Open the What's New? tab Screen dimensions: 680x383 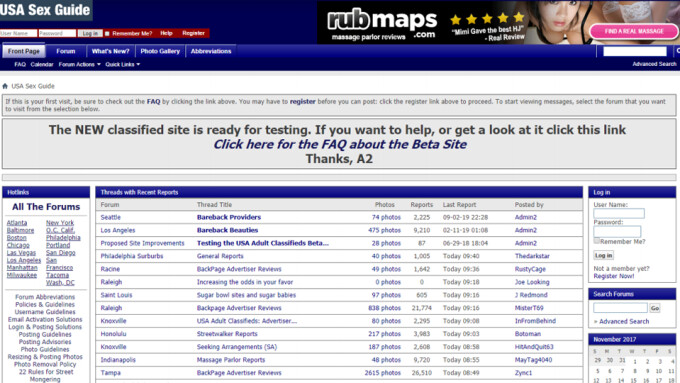coord(110,51)
